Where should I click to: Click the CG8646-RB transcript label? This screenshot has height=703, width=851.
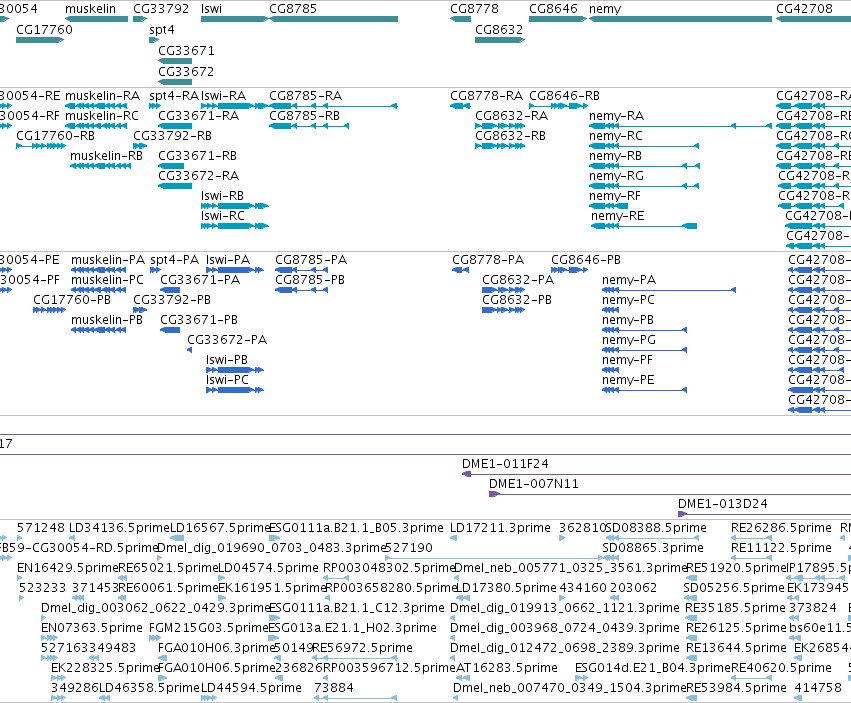tap(564, 96)
